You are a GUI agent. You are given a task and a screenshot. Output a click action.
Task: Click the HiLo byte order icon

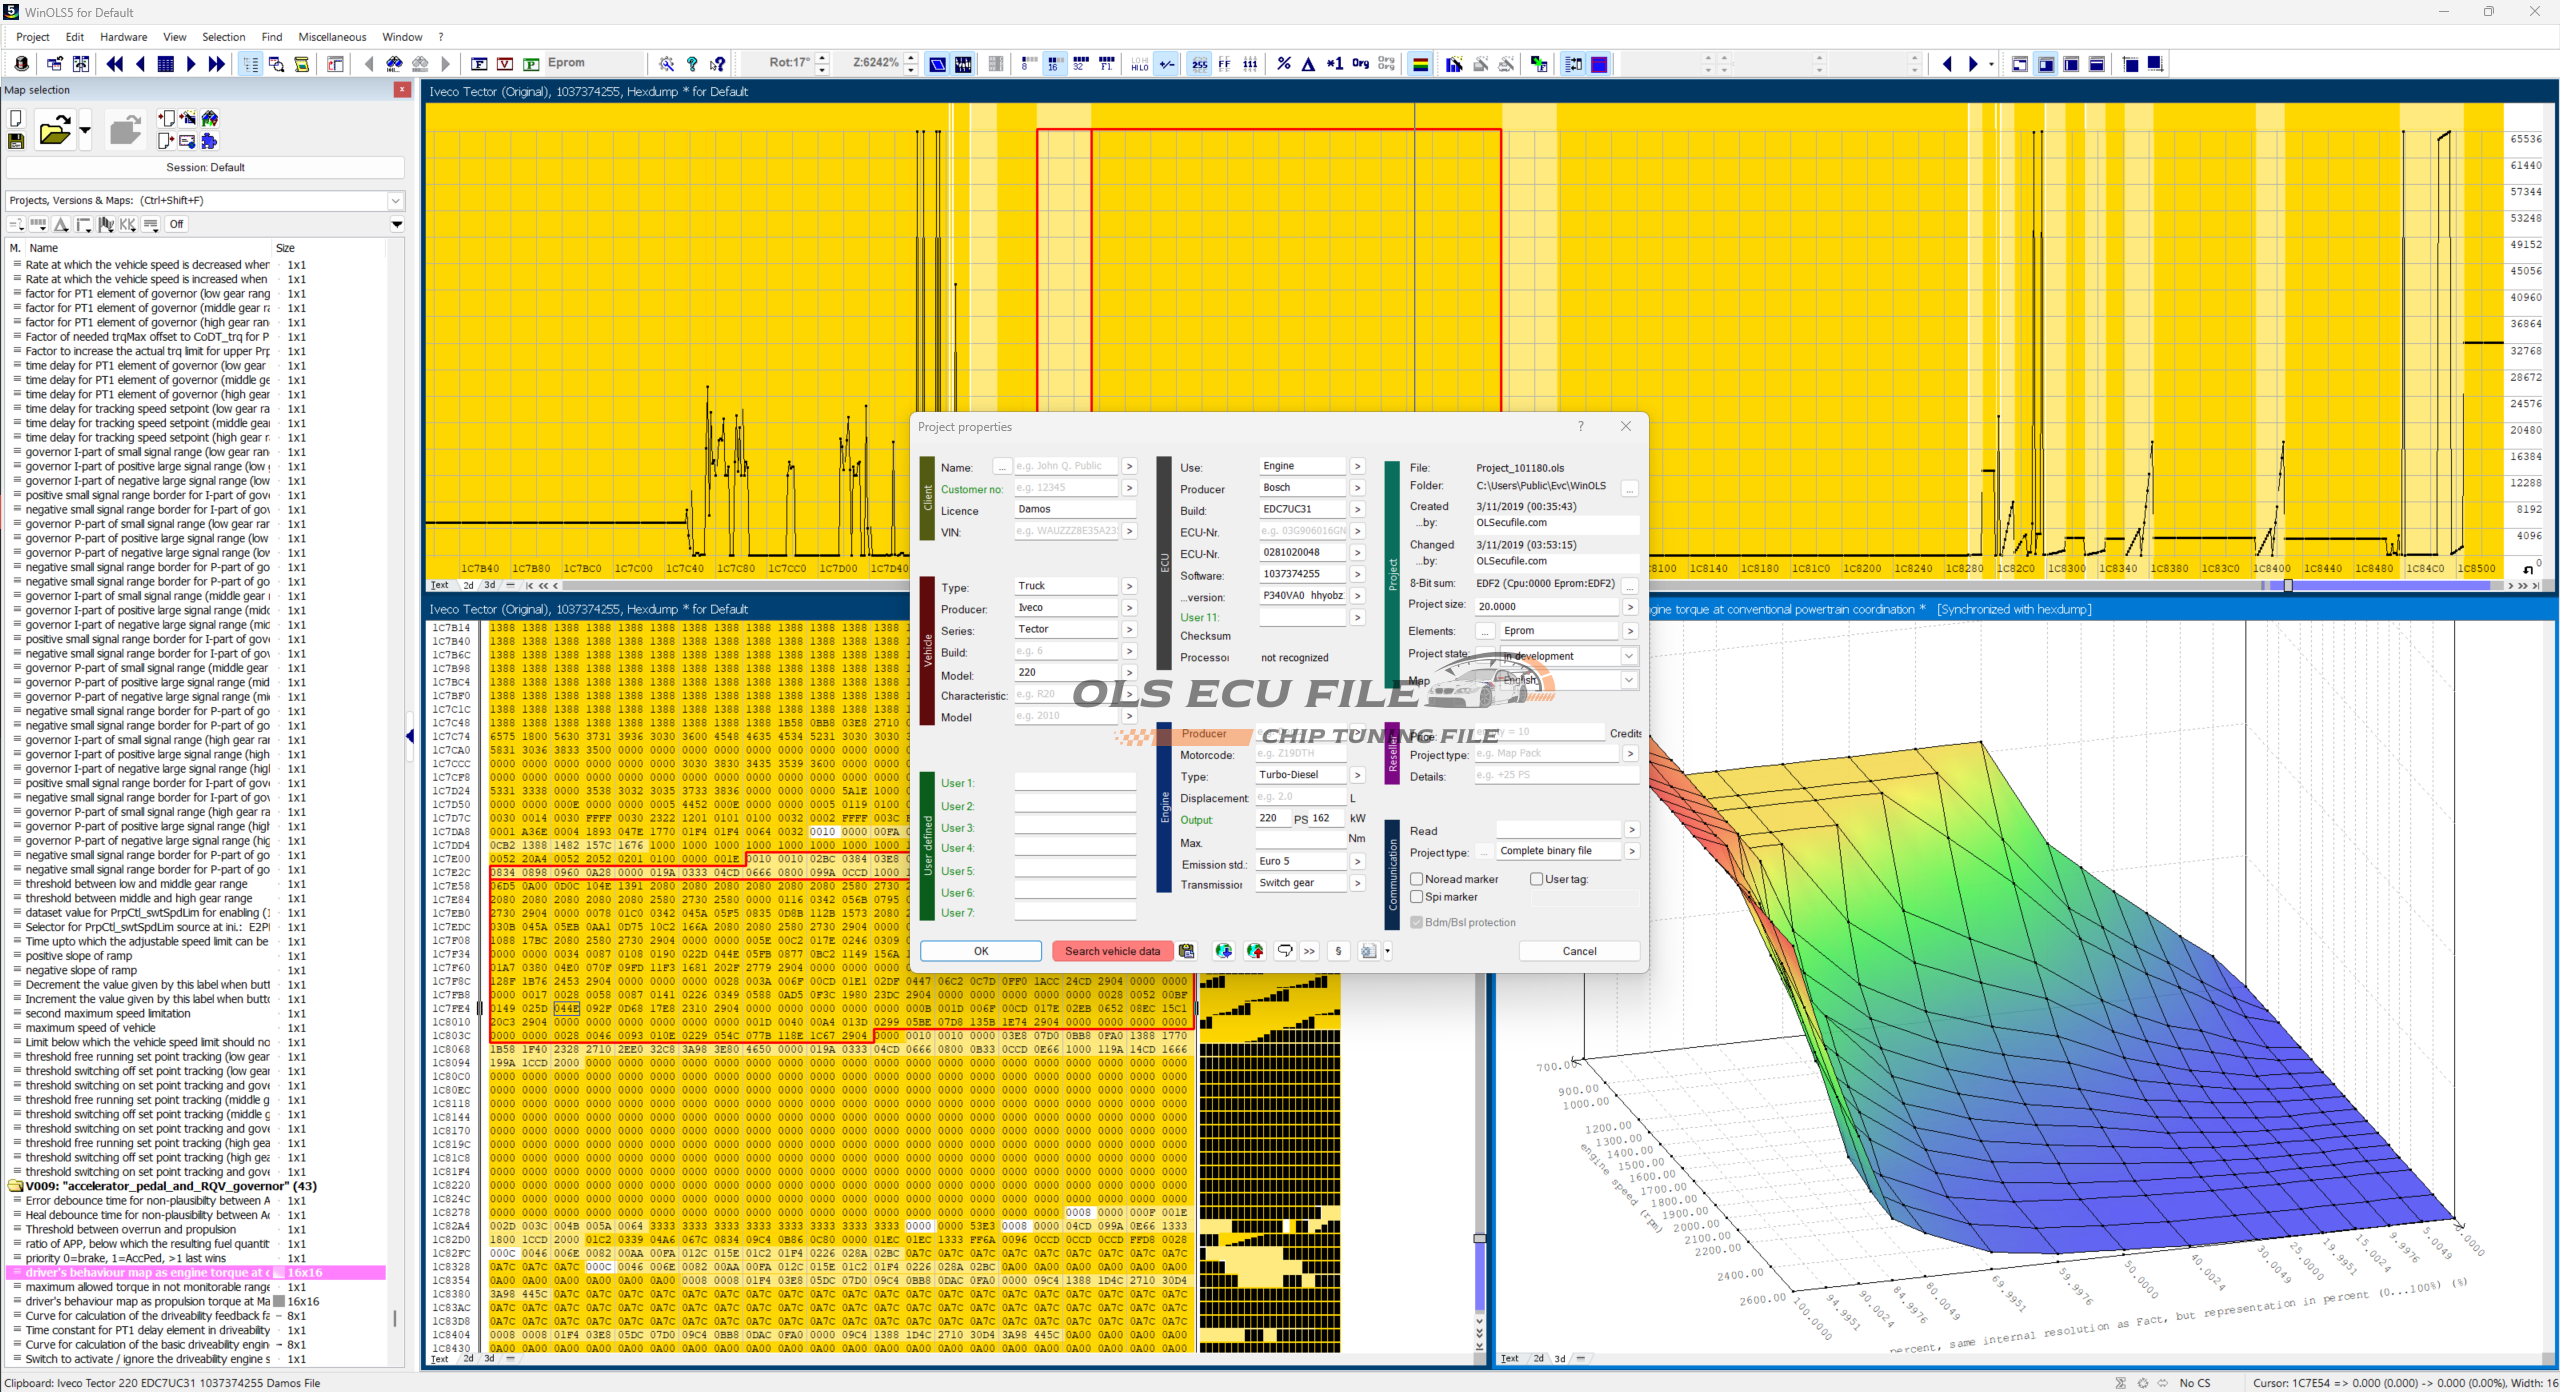point(1140,64)
